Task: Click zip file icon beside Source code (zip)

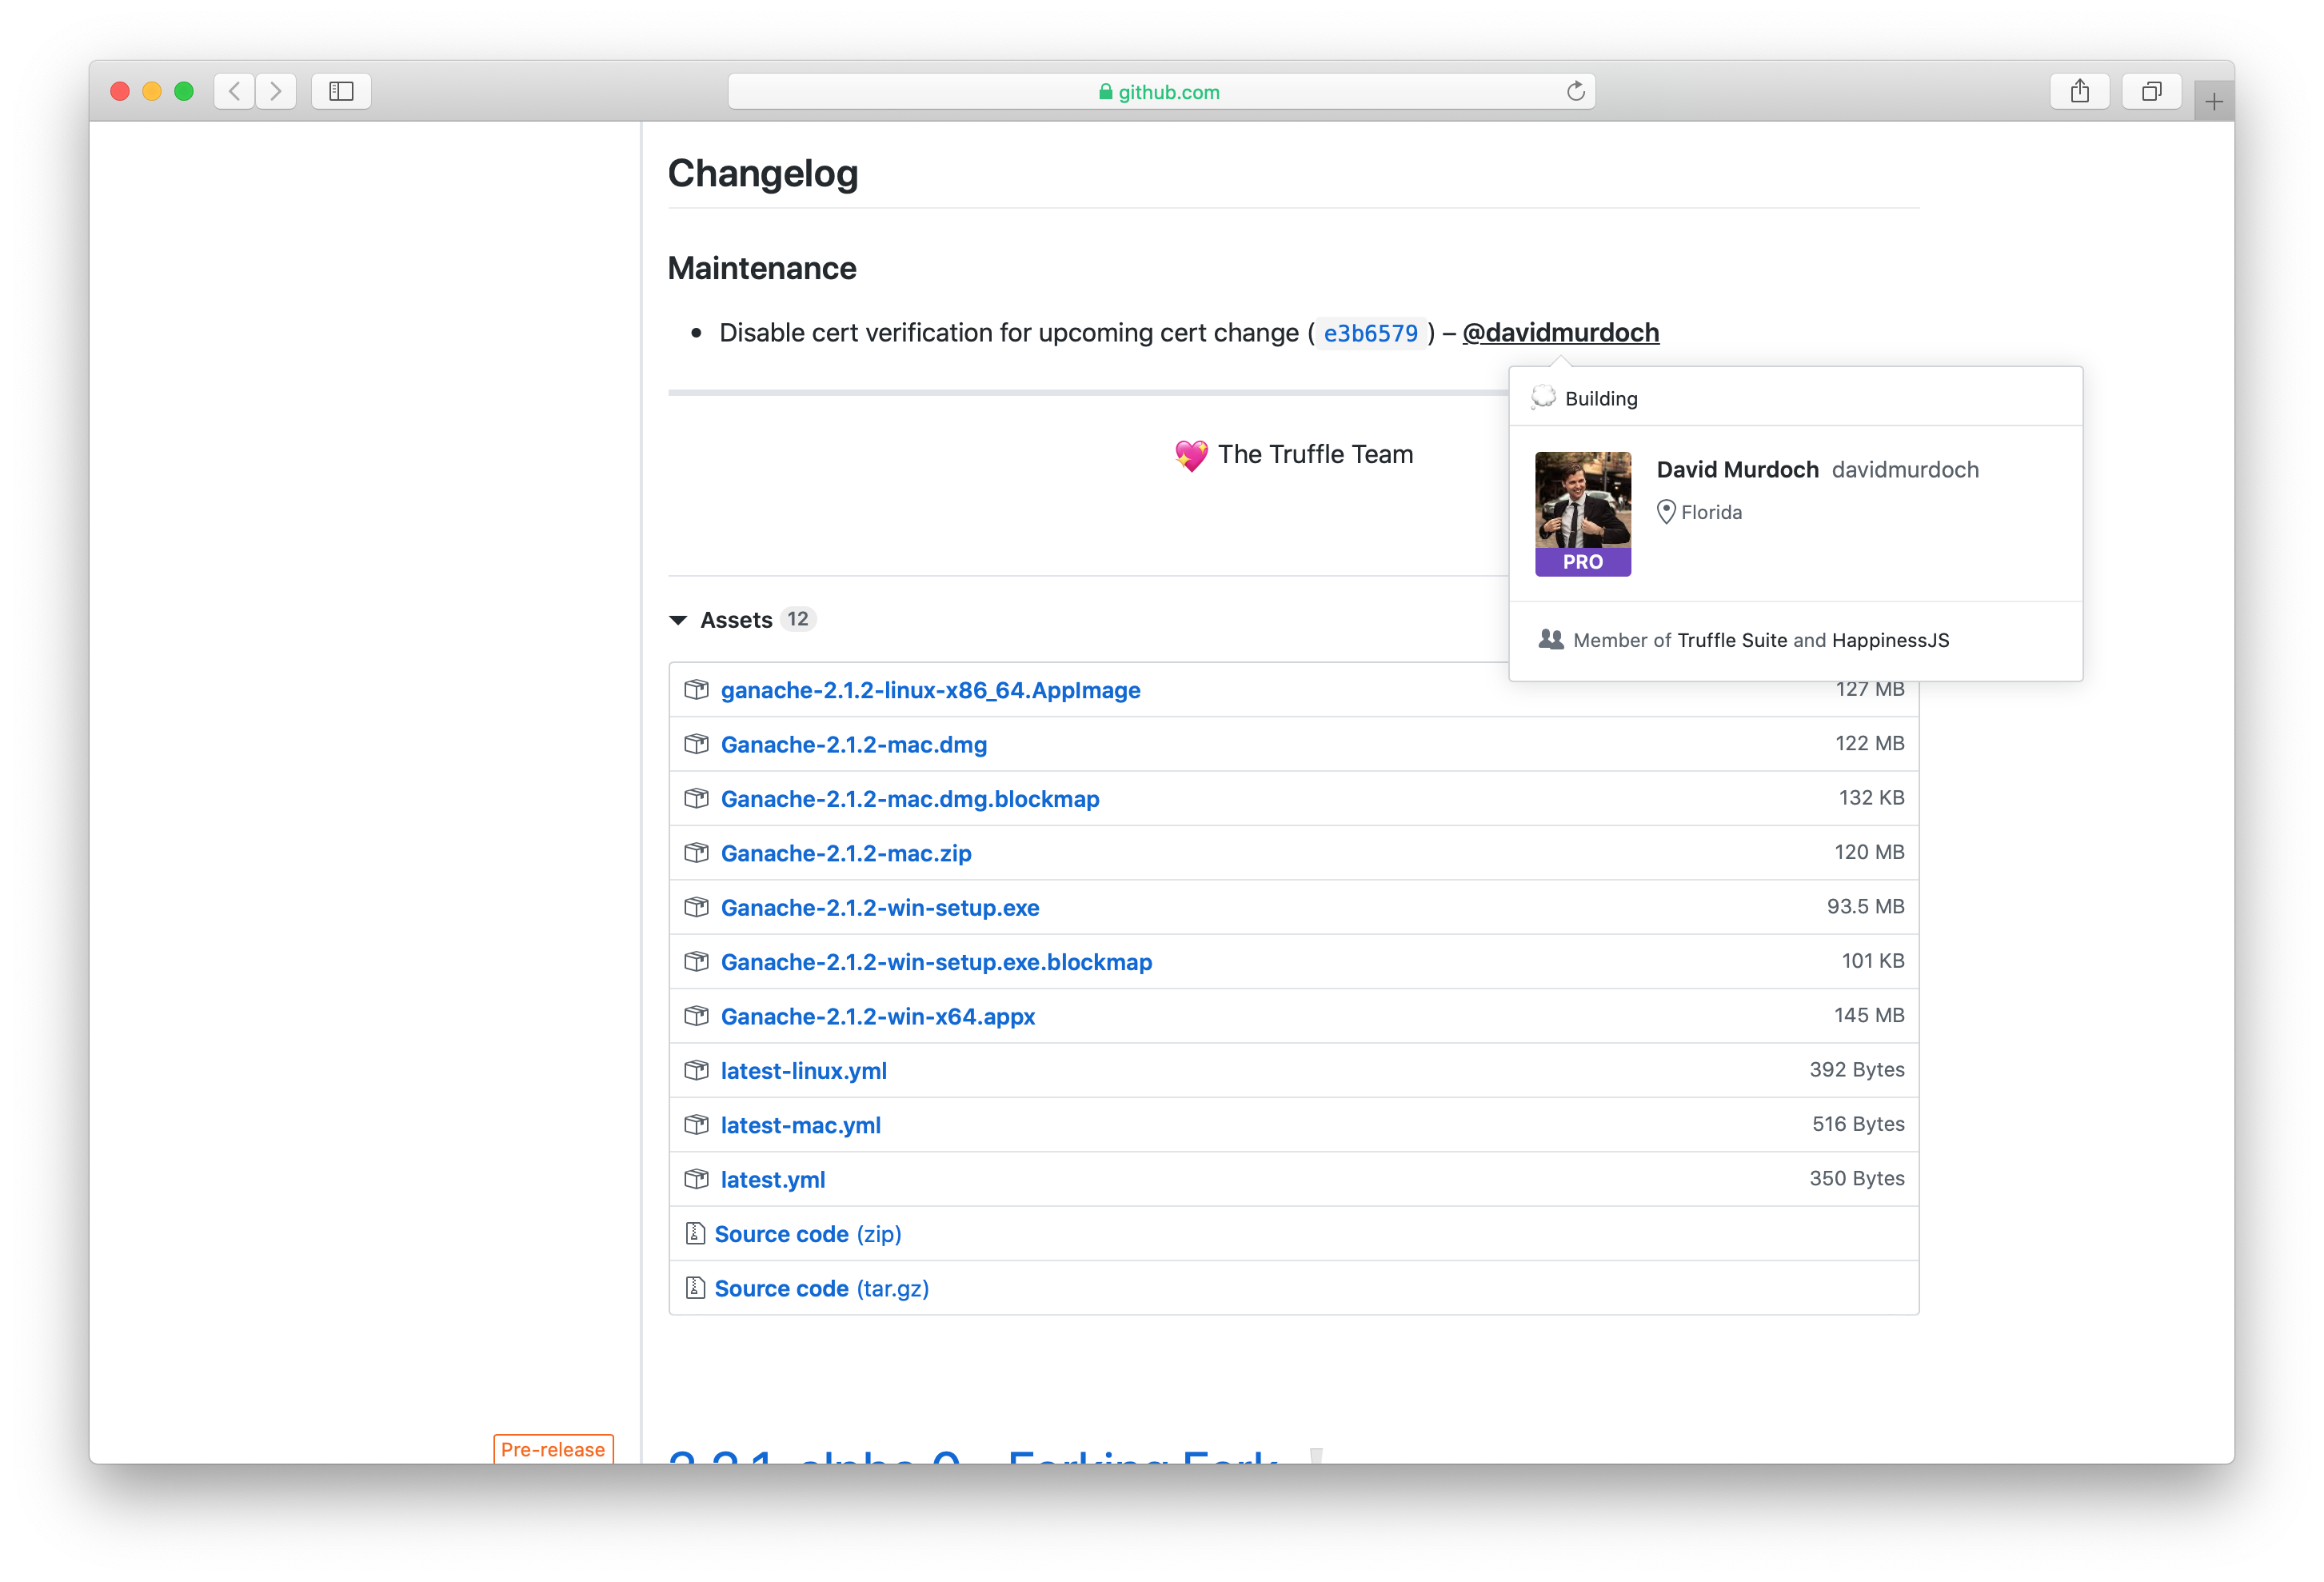Action: pos(695,1233)
